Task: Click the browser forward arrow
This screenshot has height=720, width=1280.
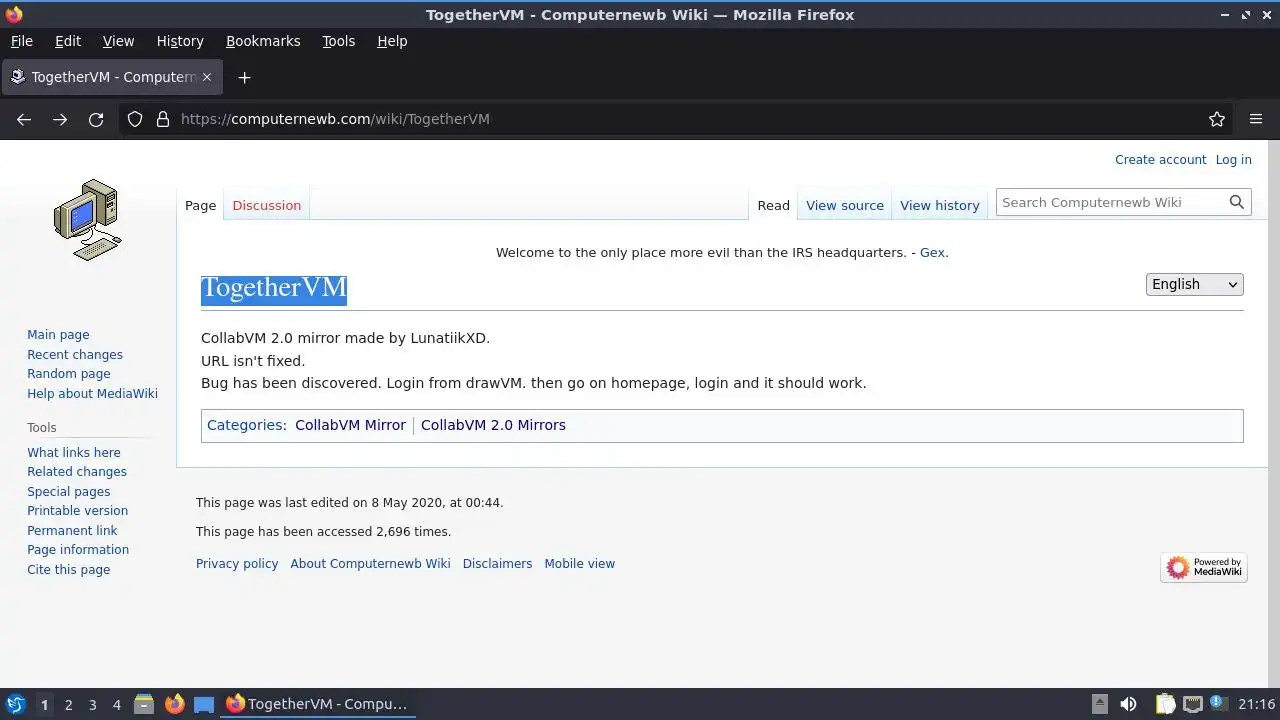Action: [x=60, y=119]
